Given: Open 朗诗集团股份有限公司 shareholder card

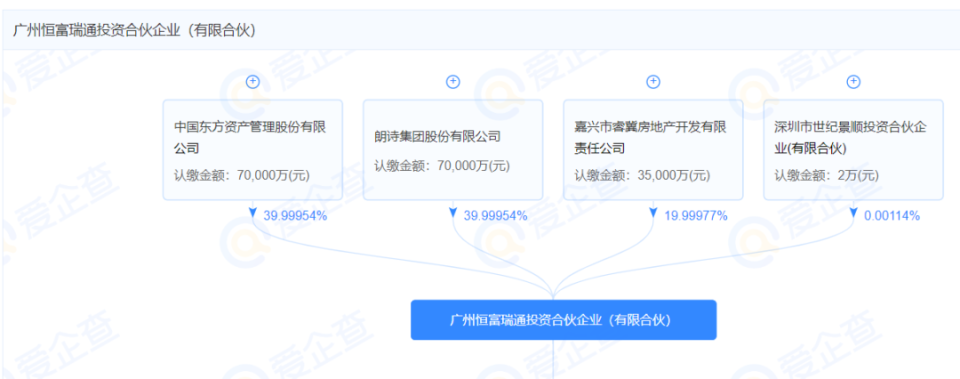Looking at the screenshot, I should coord(452,150).
